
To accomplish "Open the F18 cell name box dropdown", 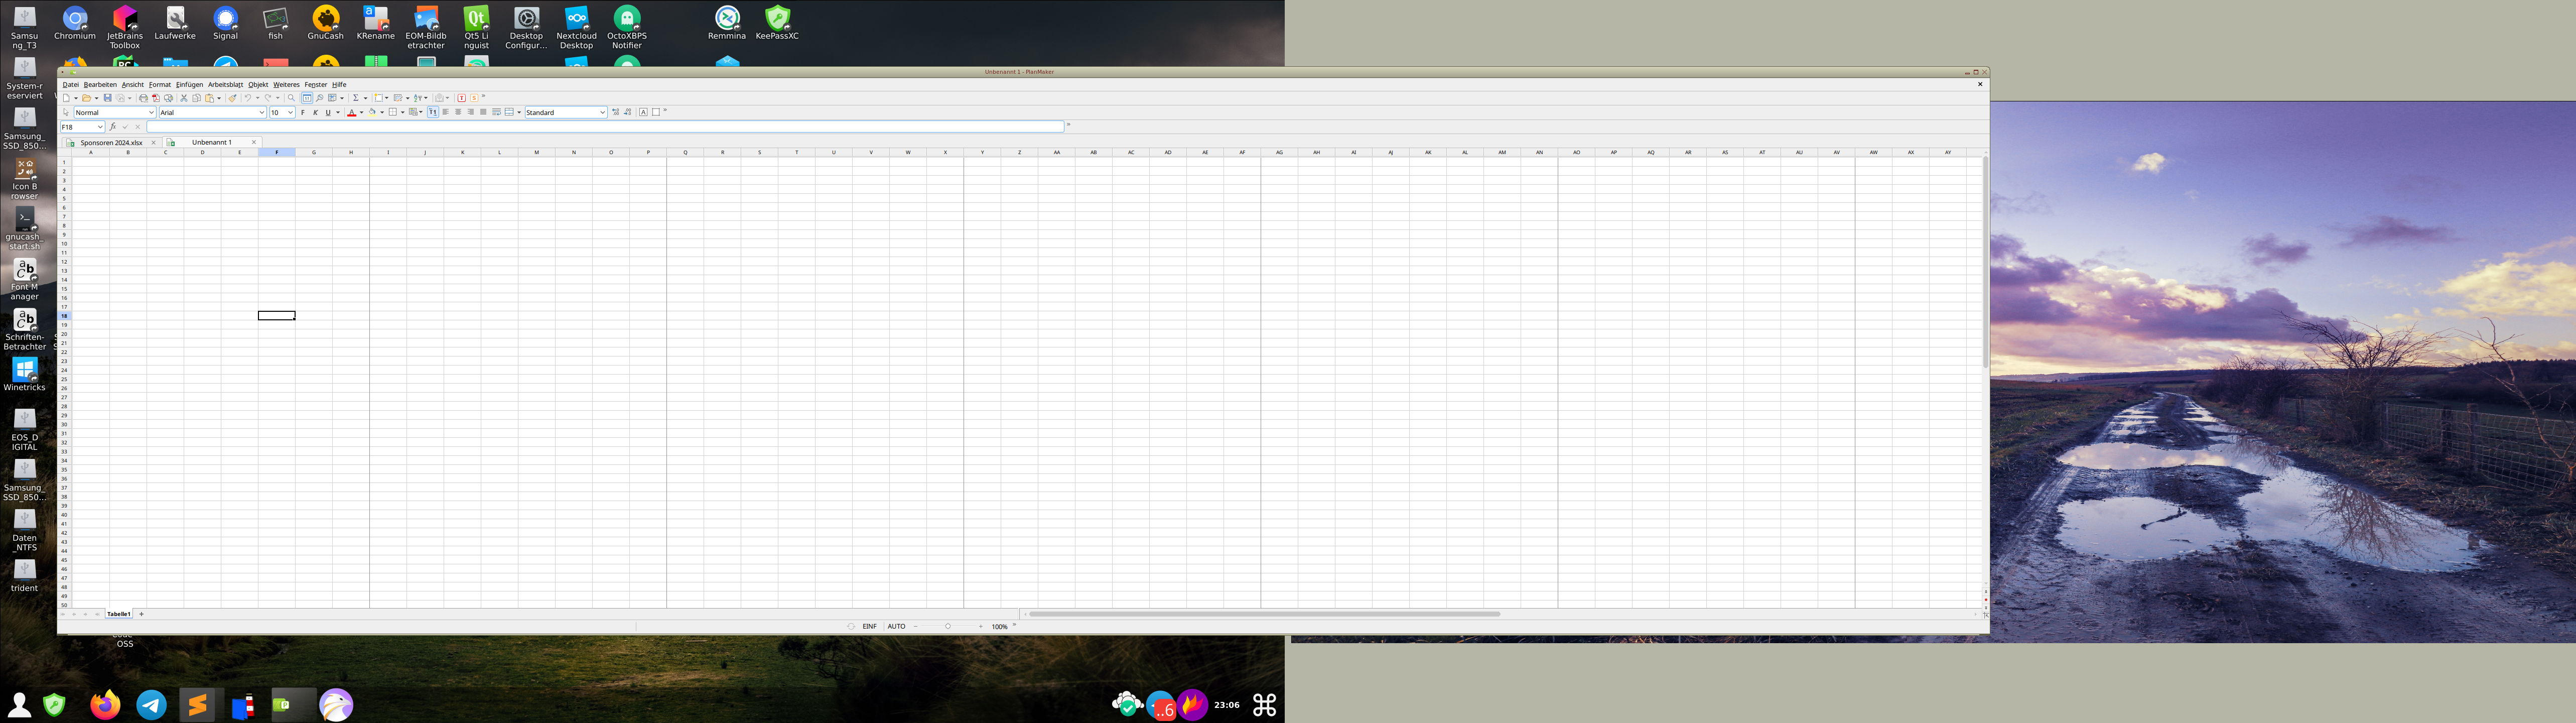I will click(82, 127).
